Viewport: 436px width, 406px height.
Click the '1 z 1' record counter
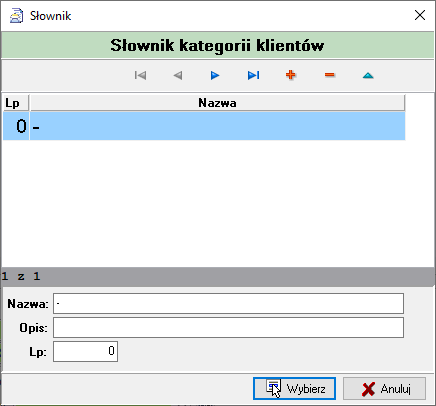click(x=21, y=276)
